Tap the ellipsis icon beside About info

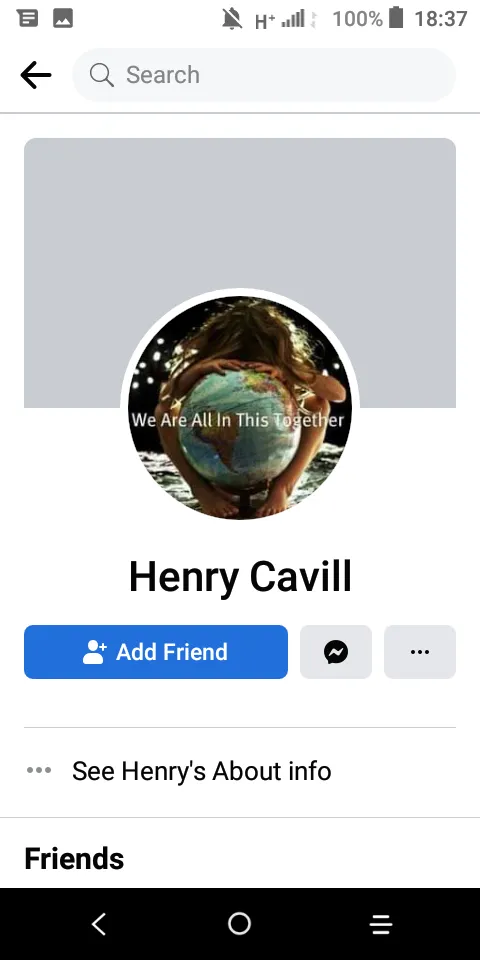39,771
